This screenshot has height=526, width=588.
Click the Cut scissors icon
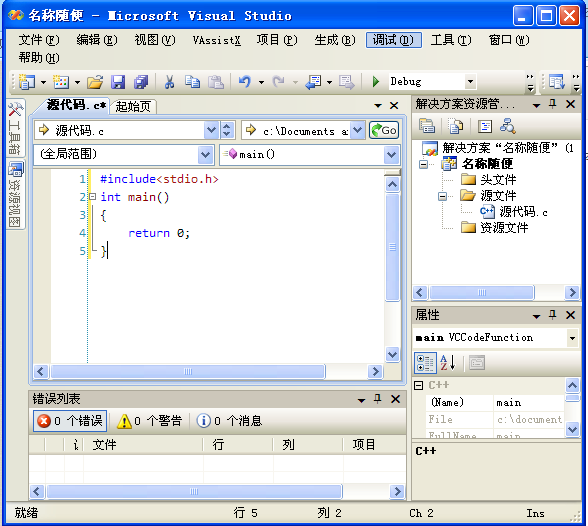(x=170, y=81)
